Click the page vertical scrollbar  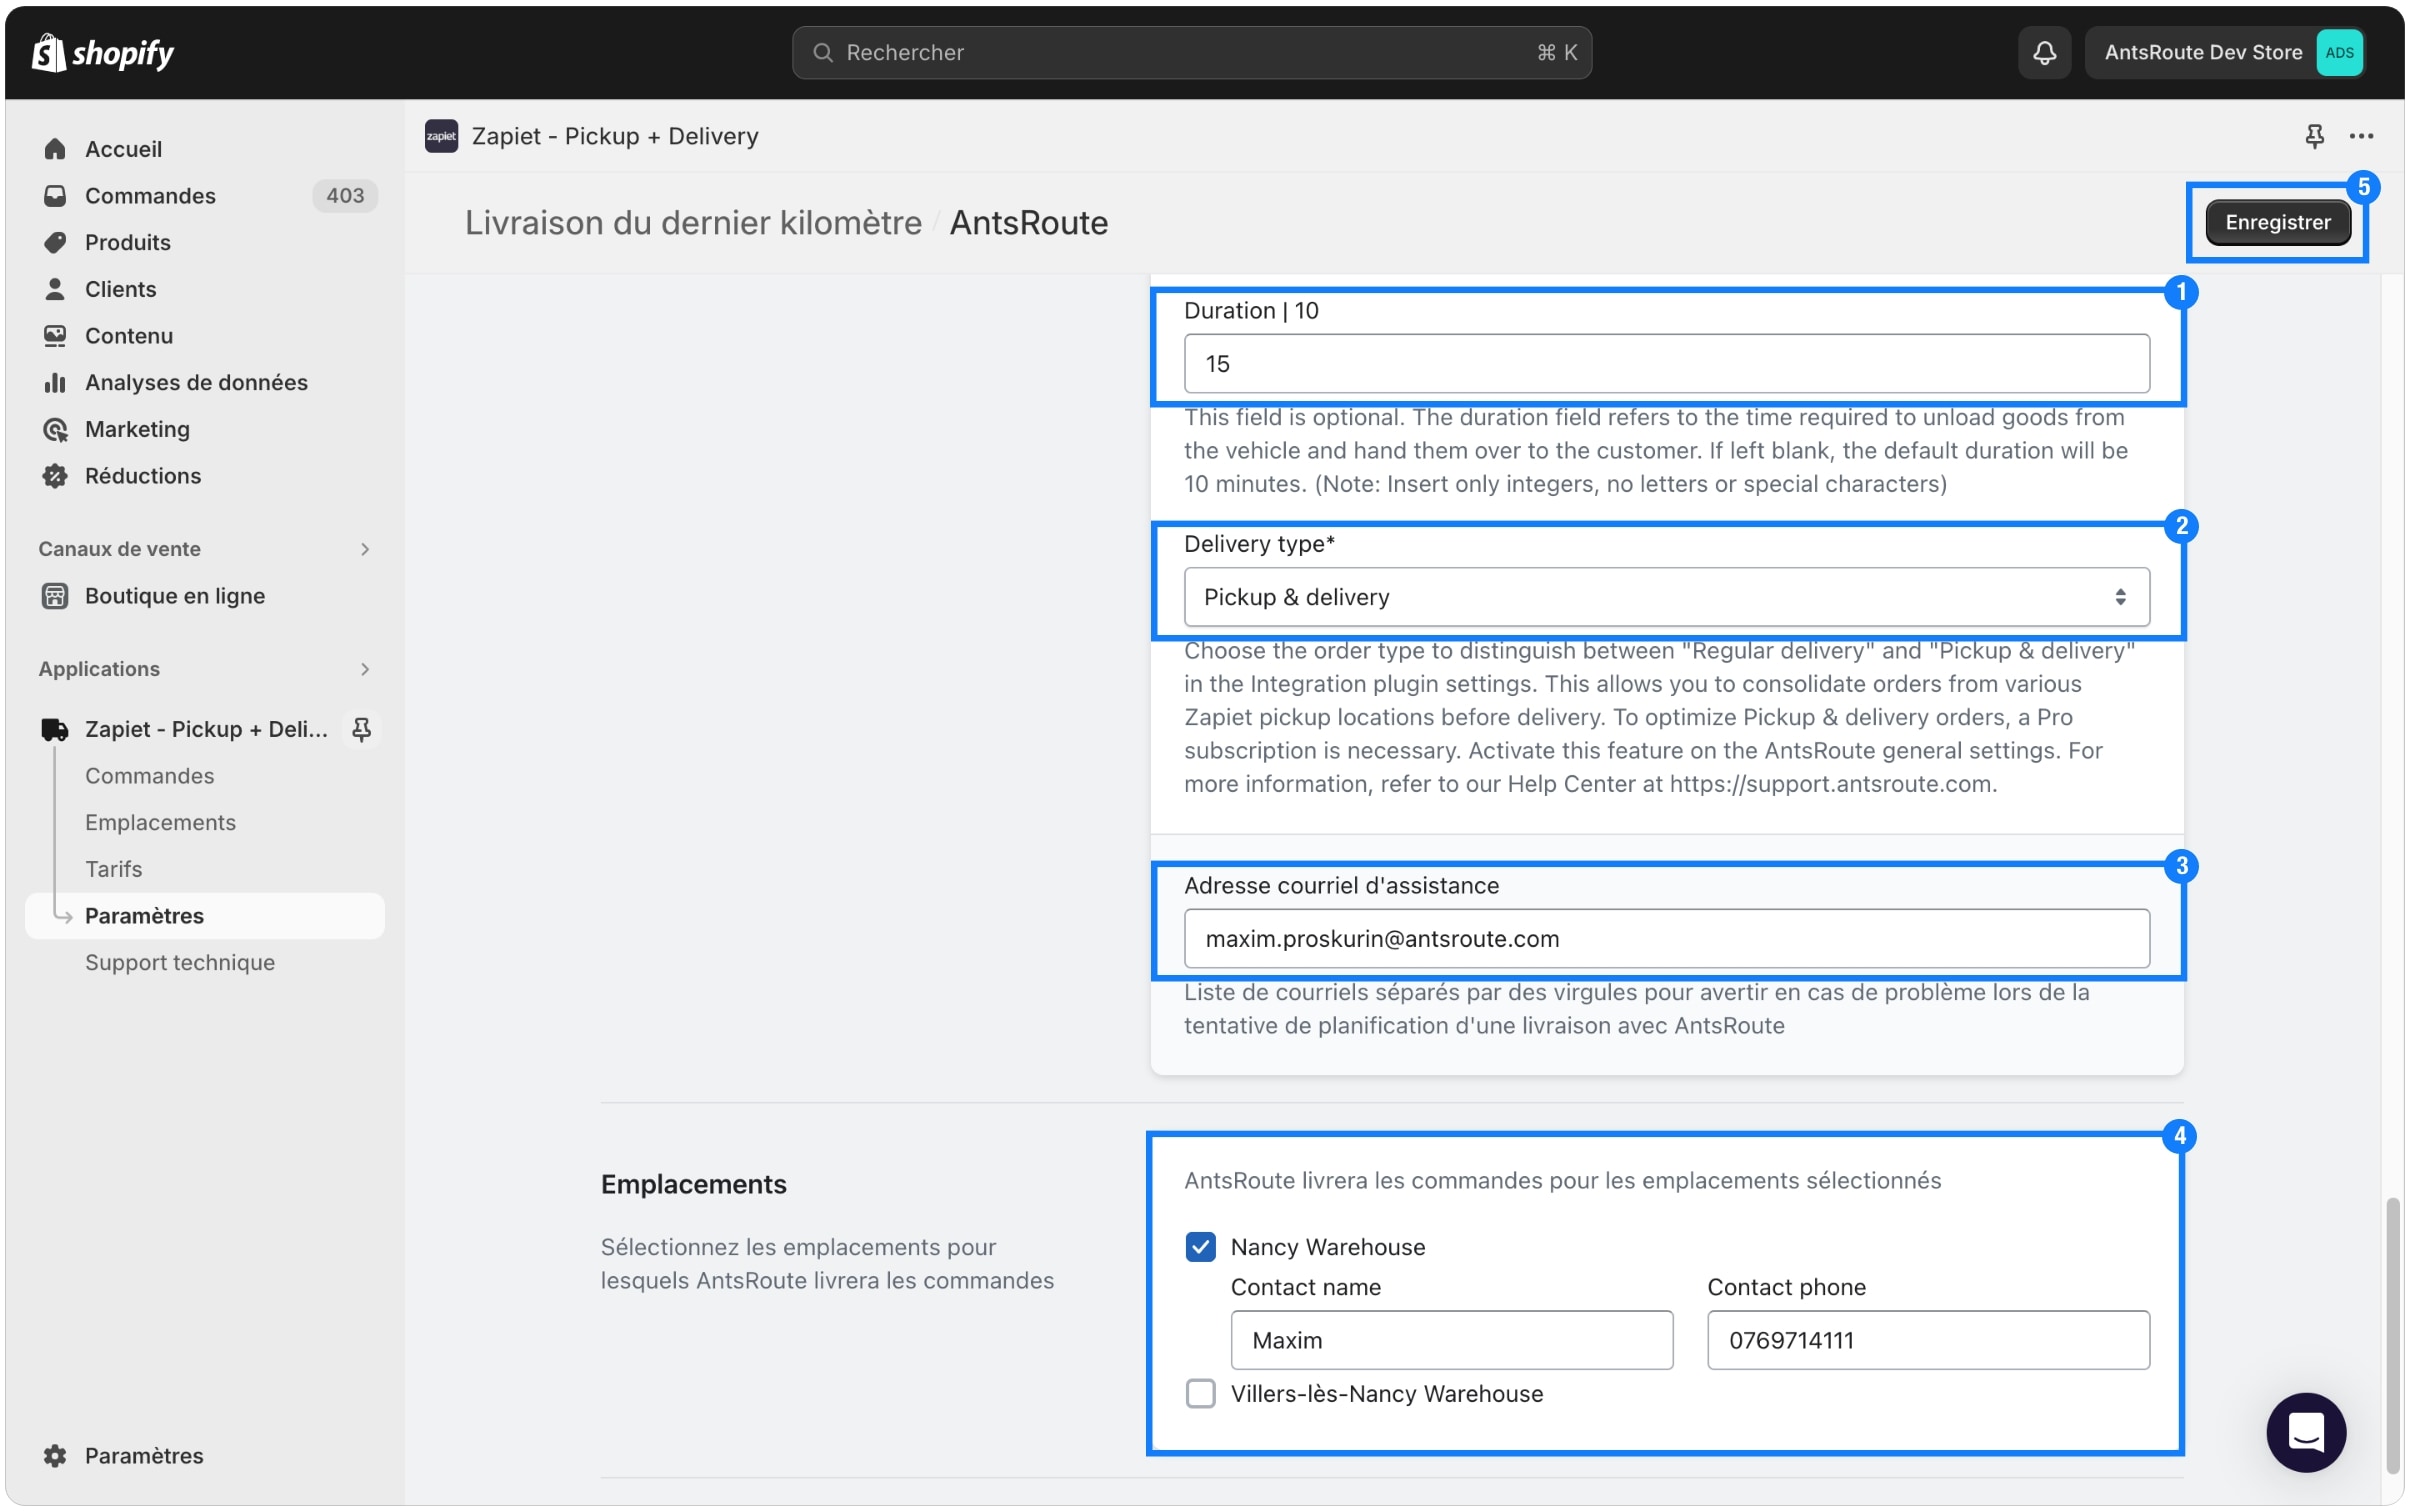tap(2393, 1335)
